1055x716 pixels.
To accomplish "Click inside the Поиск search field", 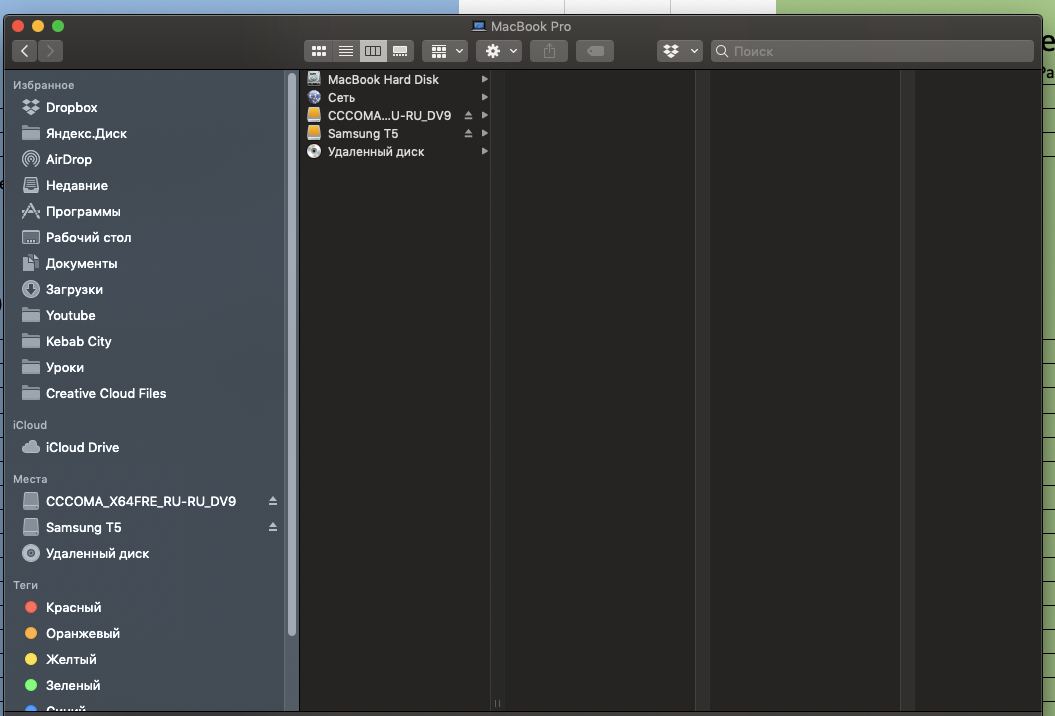I will coord(872,51).
